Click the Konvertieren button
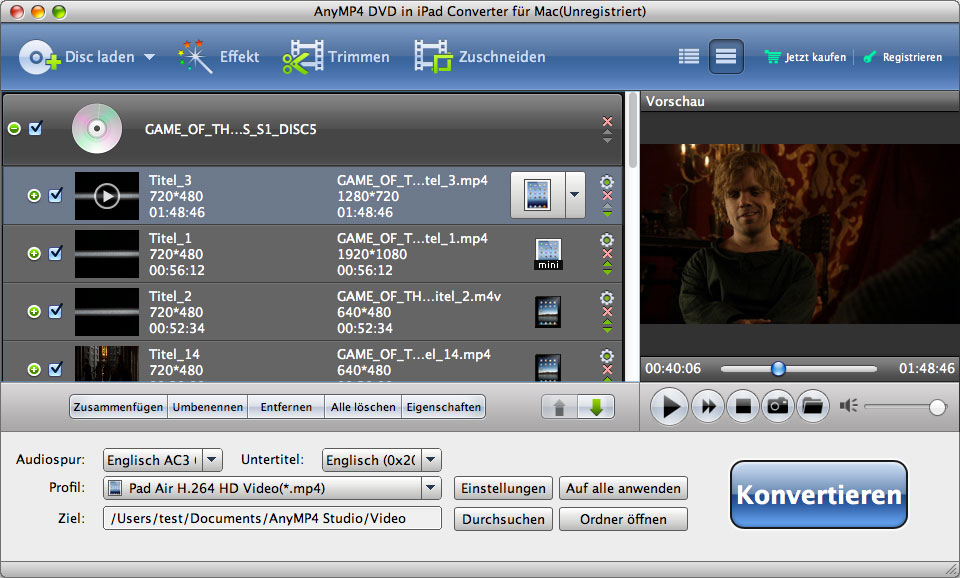960x578 pixels. pos(819,495)
